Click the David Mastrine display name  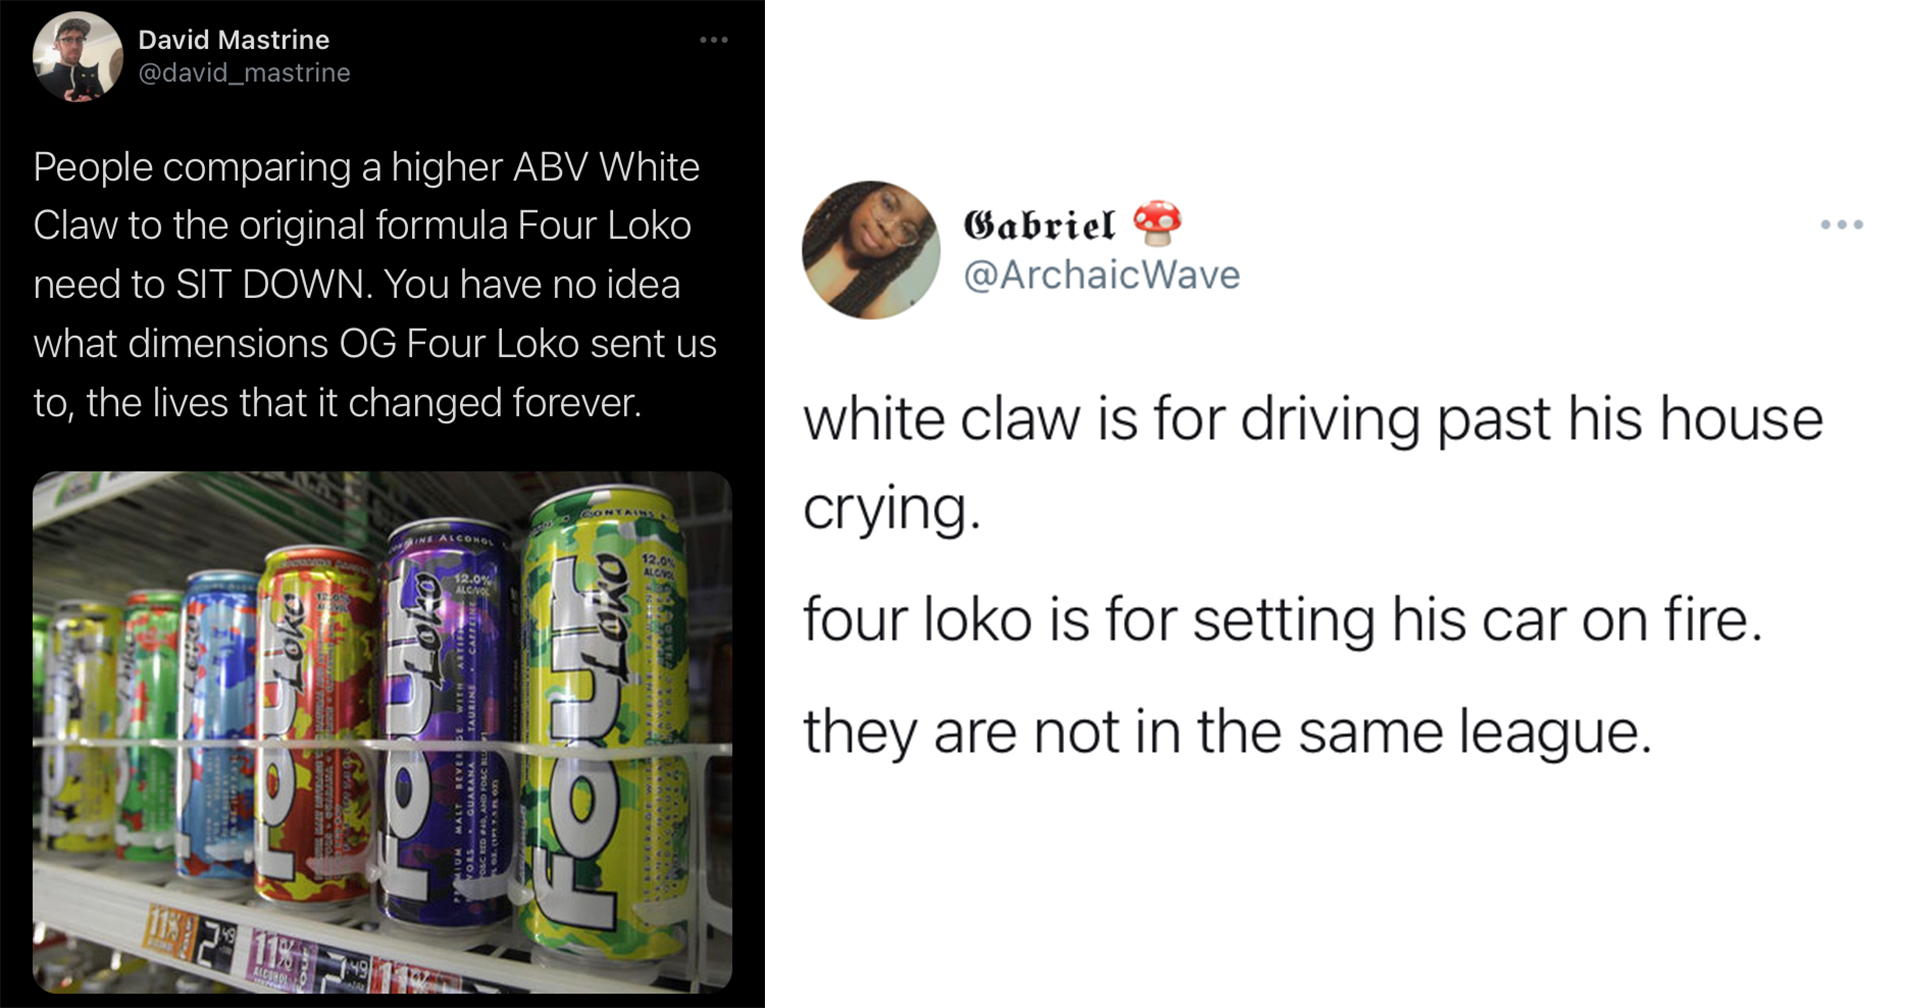pyautogui.click(x=233, y=40)
